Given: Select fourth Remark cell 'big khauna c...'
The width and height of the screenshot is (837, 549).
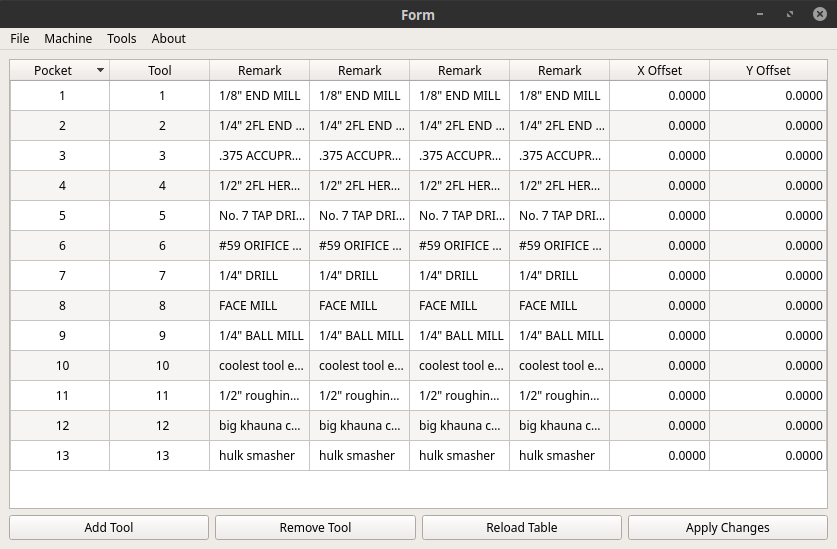Looking at the screenshot, I should pyautogui.click(x=559, y=426).
